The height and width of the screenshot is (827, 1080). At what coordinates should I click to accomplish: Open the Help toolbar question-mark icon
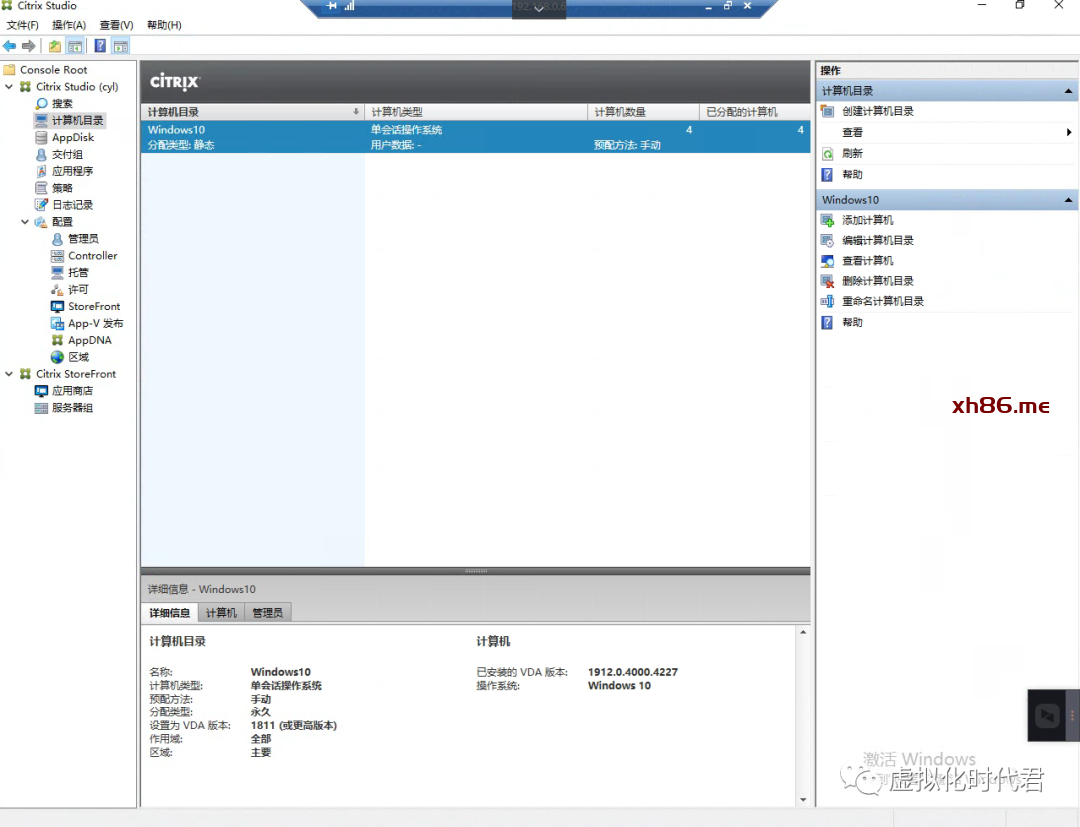coord(100,46)
